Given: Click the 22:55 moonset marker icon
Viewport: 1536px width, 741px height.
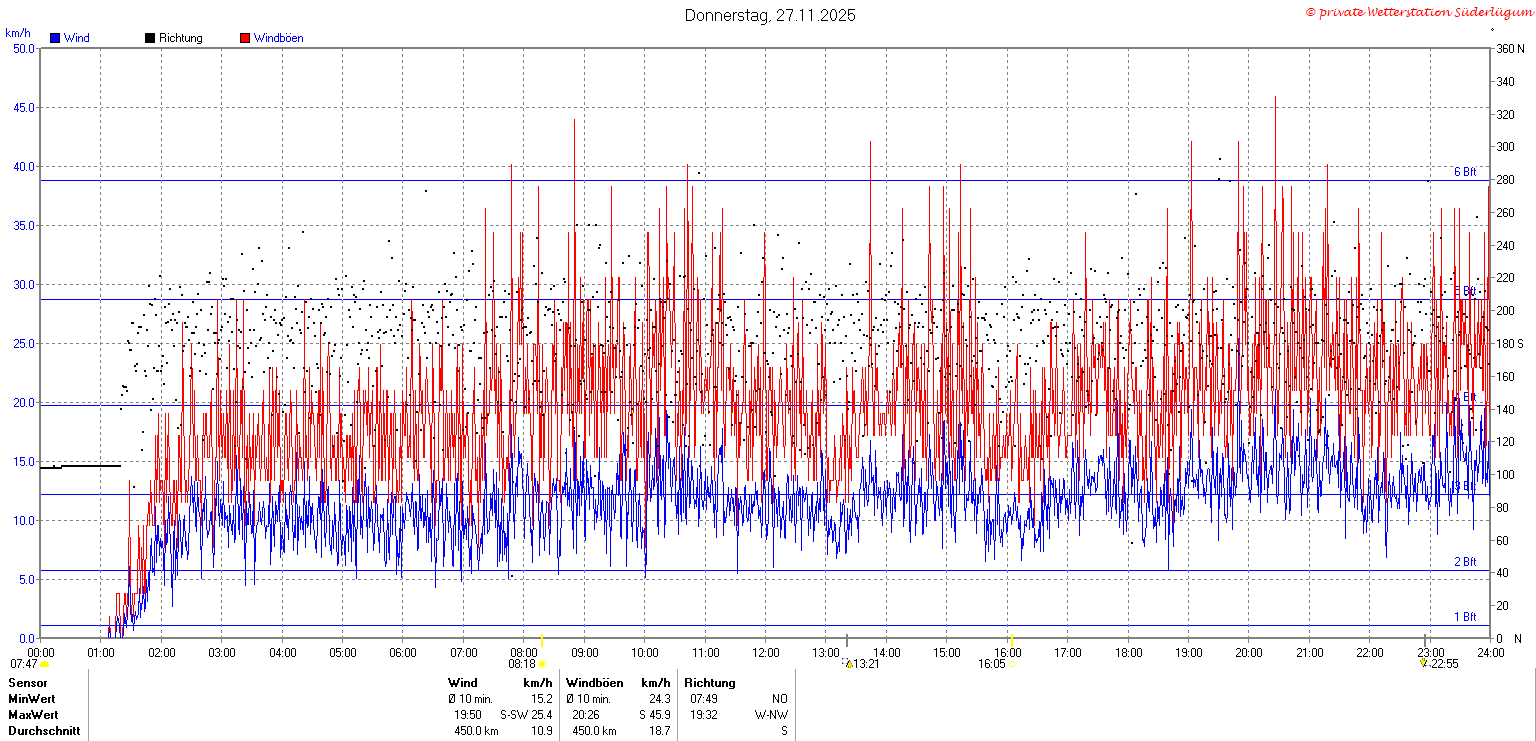Looking at the screenshot, I should click(x=1424, y=663).
